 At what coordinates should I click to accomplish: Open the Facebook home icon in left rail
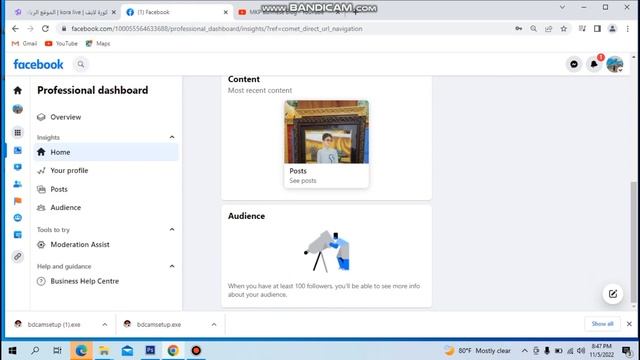click(18, 90)
